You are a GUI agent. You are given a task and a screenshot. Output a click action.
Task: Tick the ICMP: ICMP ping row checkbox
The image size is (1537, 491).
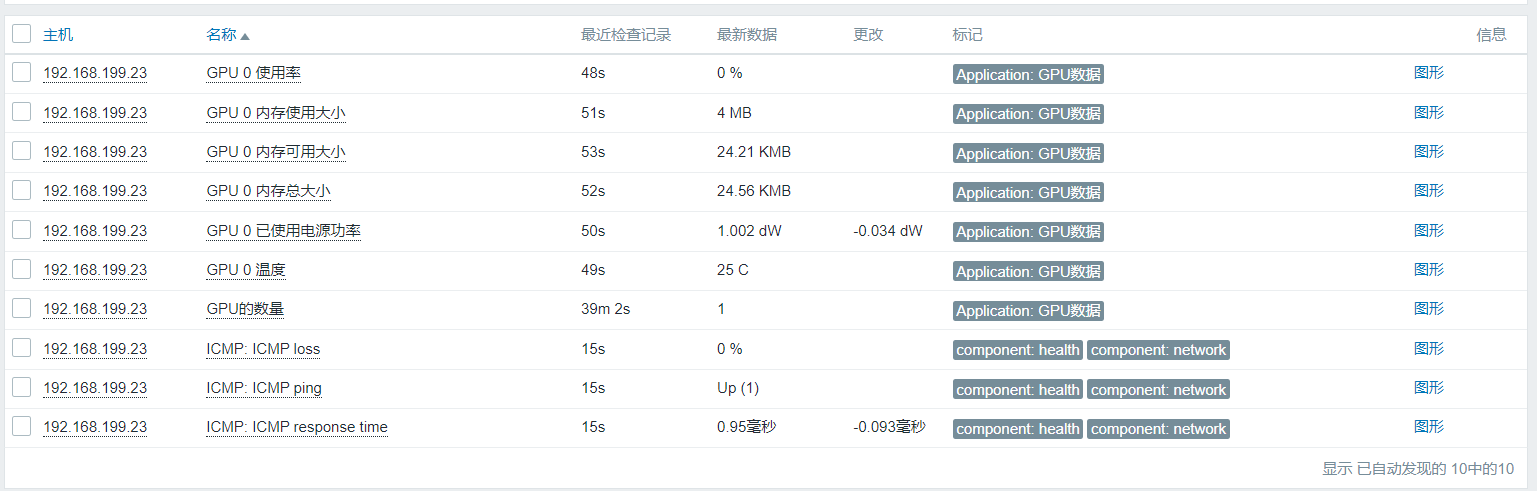click(x=22, y=388)
